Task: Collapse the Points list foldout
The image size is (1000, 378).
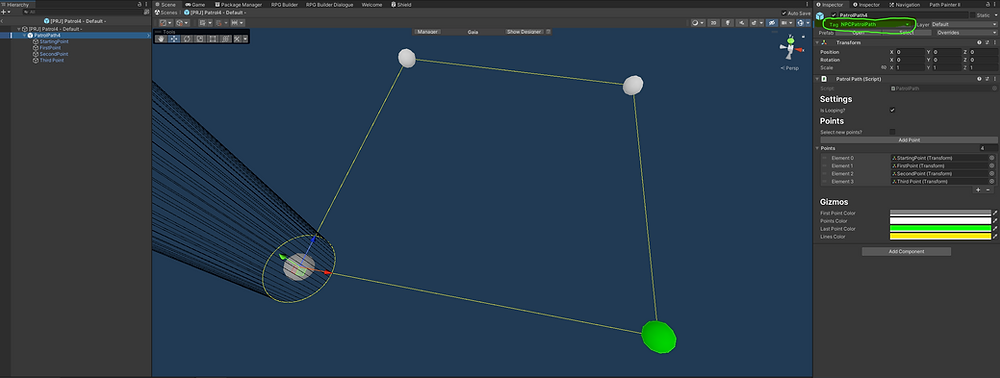Action: tap(817, 148)
